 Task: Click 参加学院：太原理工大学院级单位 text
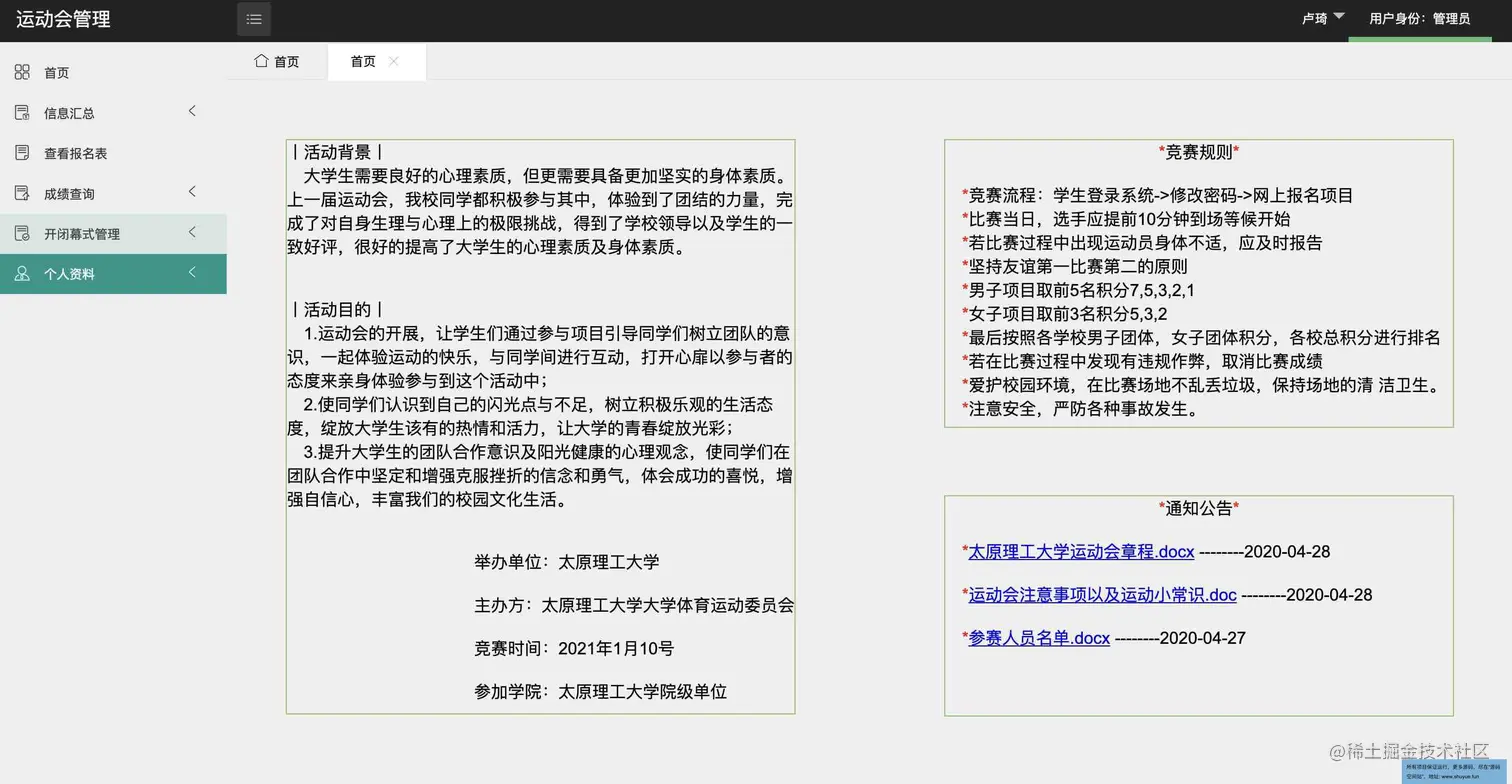600,691
